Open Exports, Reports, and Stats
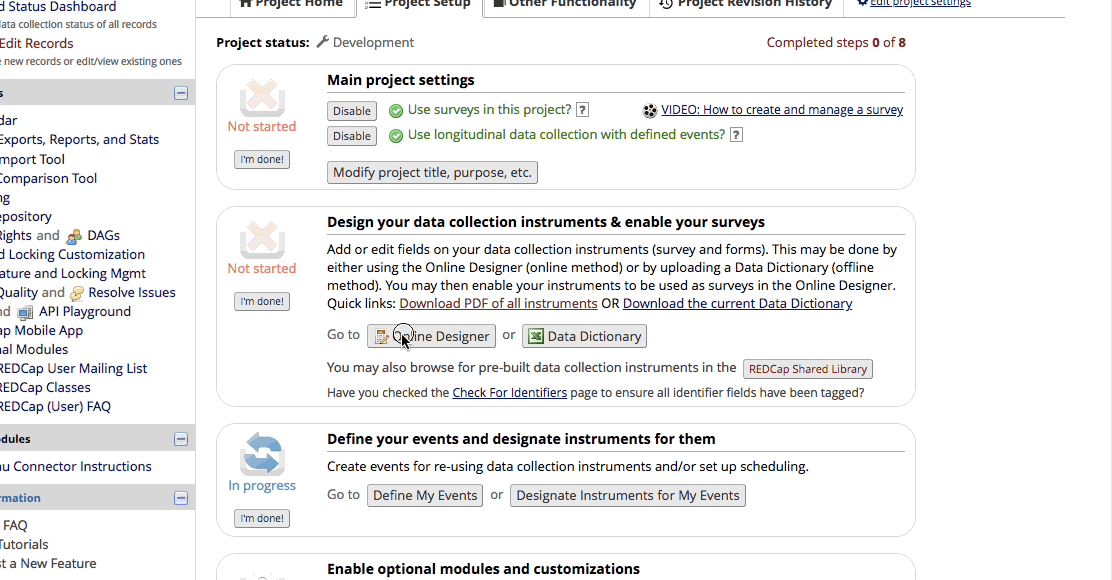Viewport: 1112px width, 580px height. (x=79, y=140)
